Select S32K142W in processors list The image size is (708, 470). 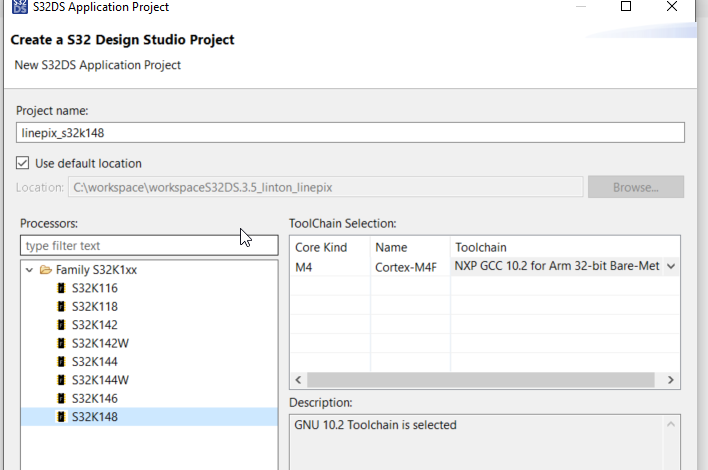pos(100,343)
